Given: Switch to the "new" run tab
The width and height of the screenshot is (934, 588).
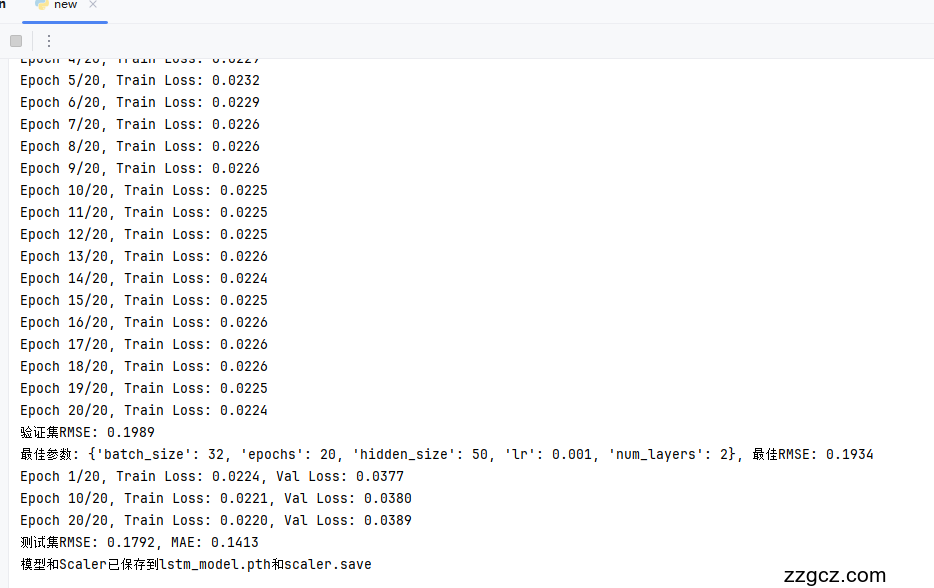Looking at the screenshot, I should click(x=65, y=5).
